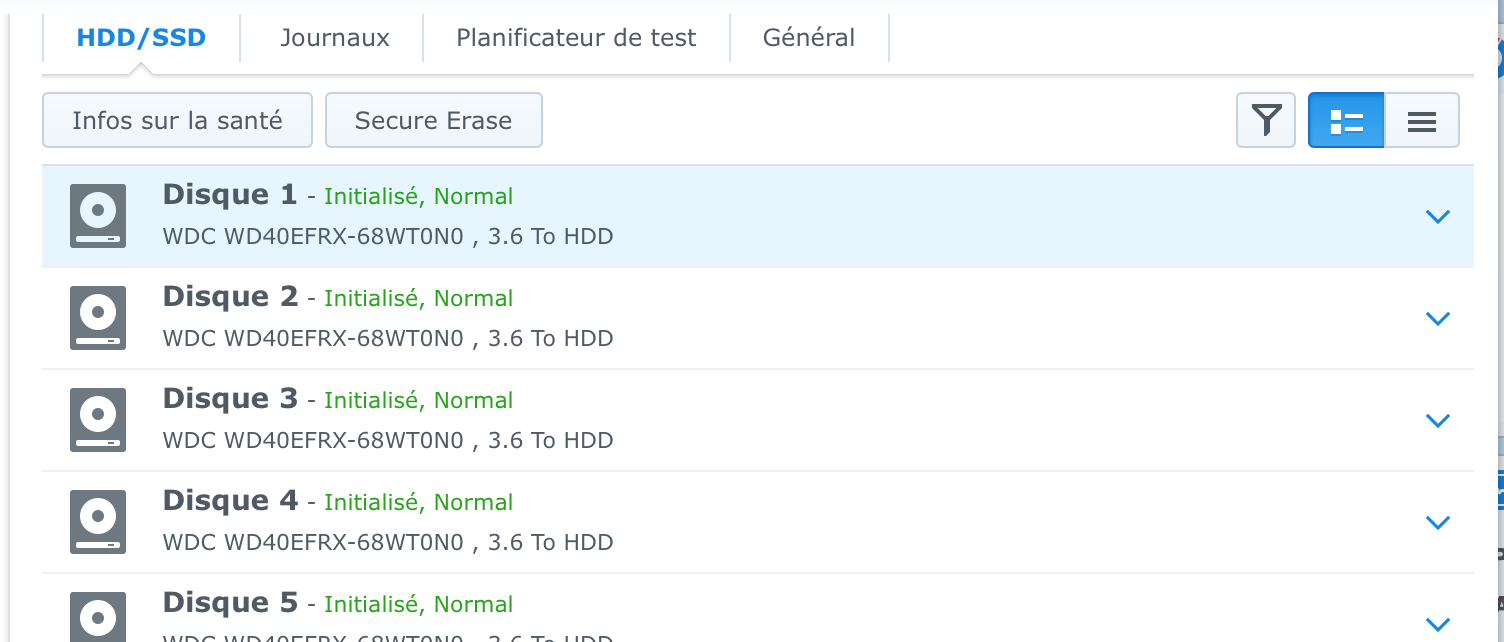
Task: Click the filter funnel icon
Action: tap(1266, 121)
